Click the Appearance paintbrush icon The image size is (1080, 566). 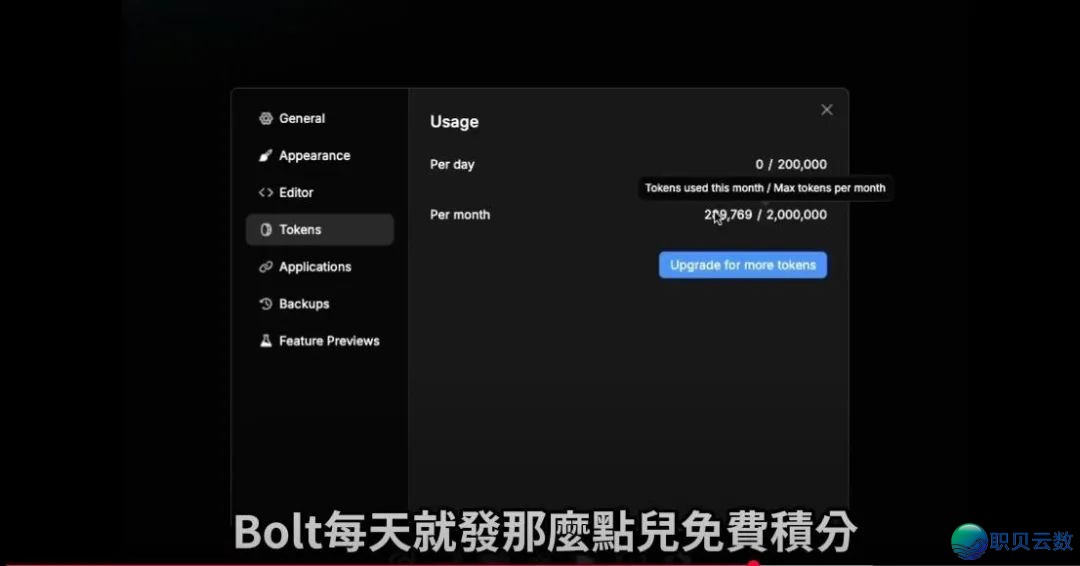tap(266, 156)
